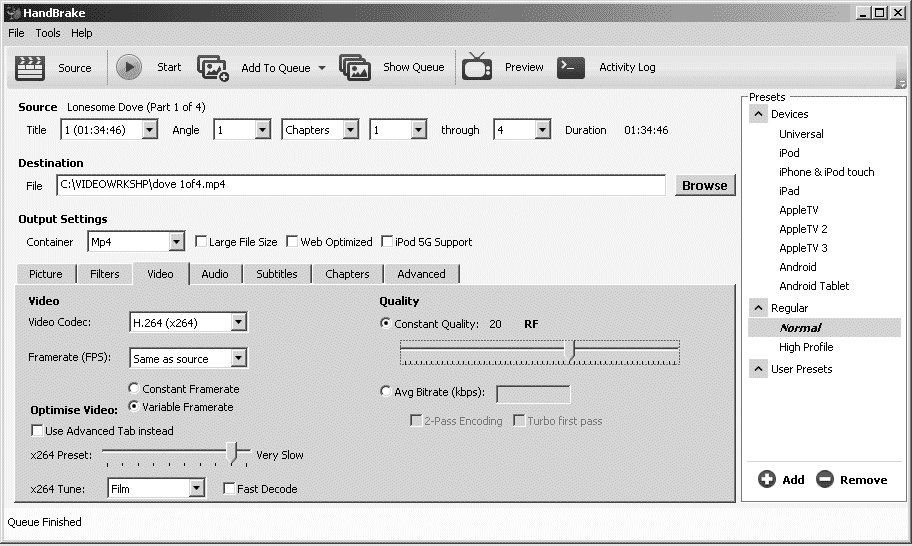Enable the Large File Size checkbox

pos(201,241)
